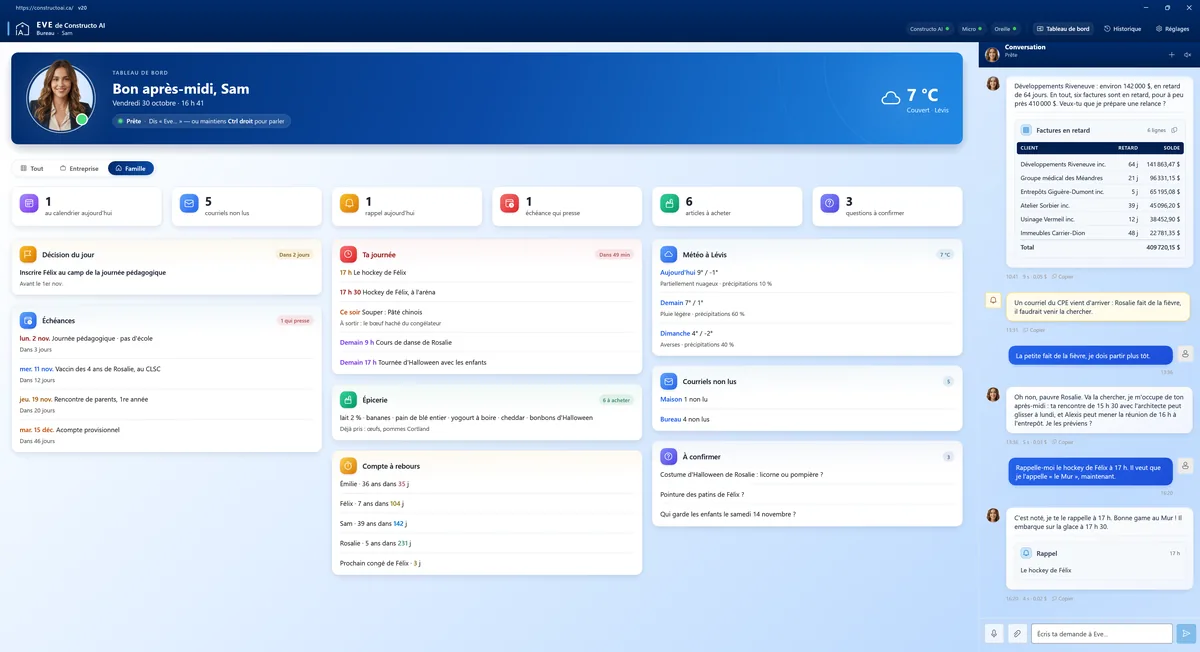Copy the CPE courriel notification message

1034,329
